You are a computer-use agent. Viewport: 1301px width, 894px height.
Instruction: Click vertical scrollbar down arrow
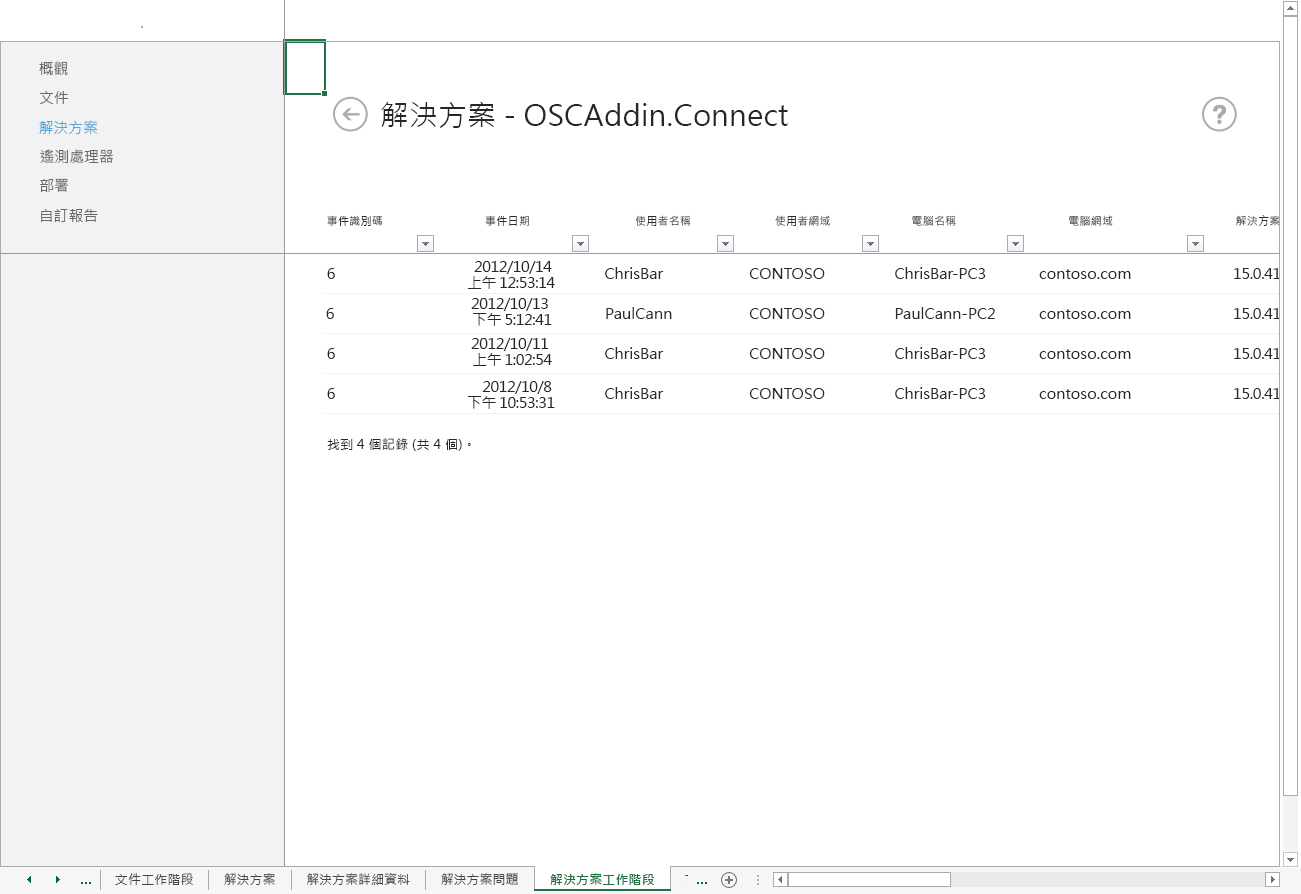click(x=1290, y=859)
